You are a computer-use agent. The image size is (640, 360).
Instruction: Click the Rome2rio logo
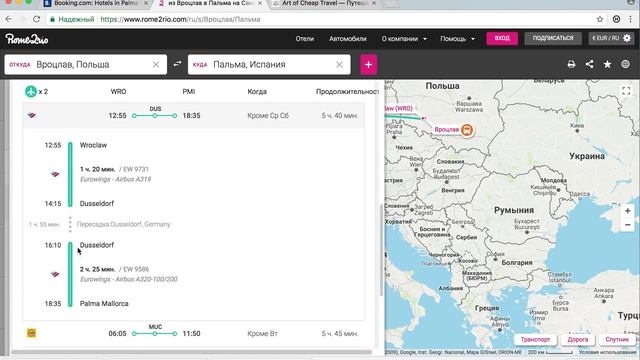coord(27,39)
